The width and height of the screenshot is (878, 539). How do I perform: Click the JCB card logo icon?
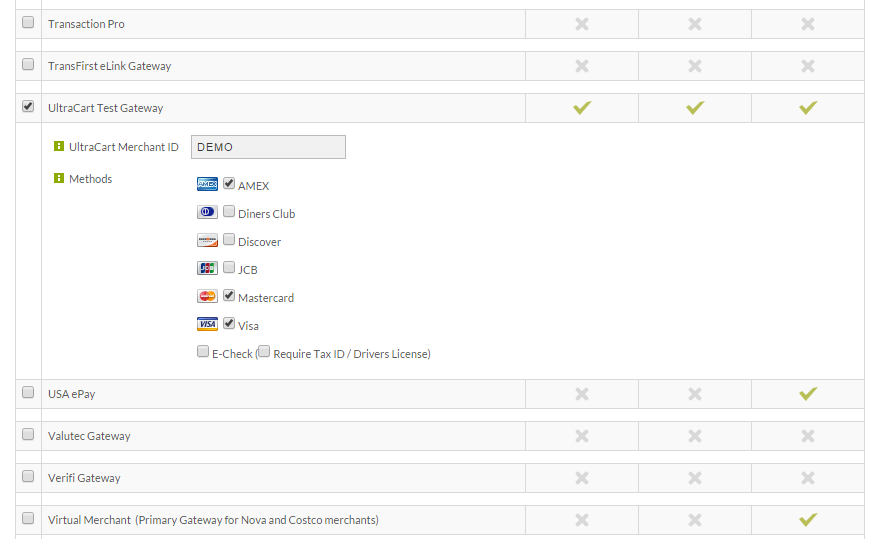(x=207, y=268)
